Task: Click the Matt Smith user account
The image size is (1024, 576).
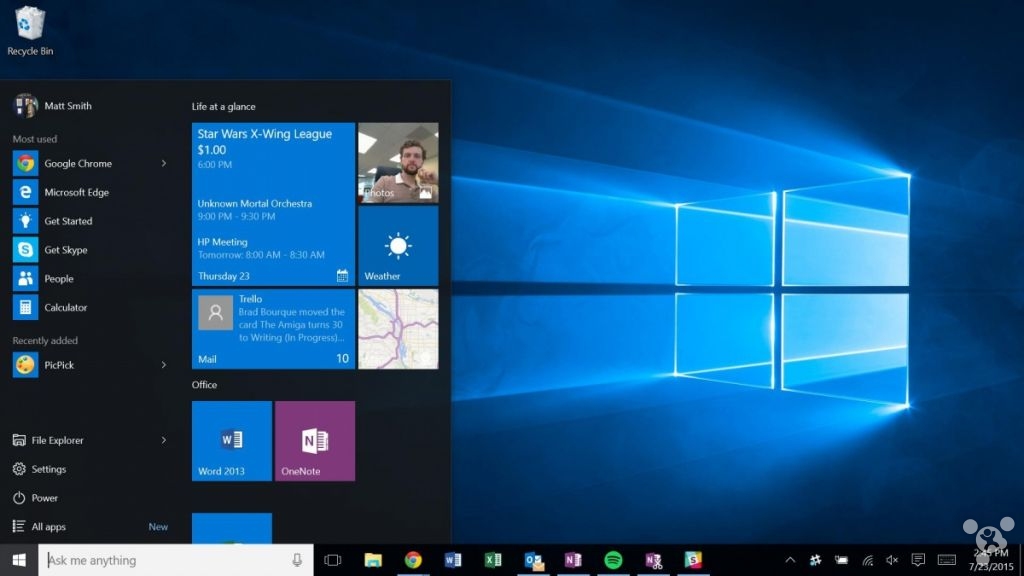Action: point(53,106)
